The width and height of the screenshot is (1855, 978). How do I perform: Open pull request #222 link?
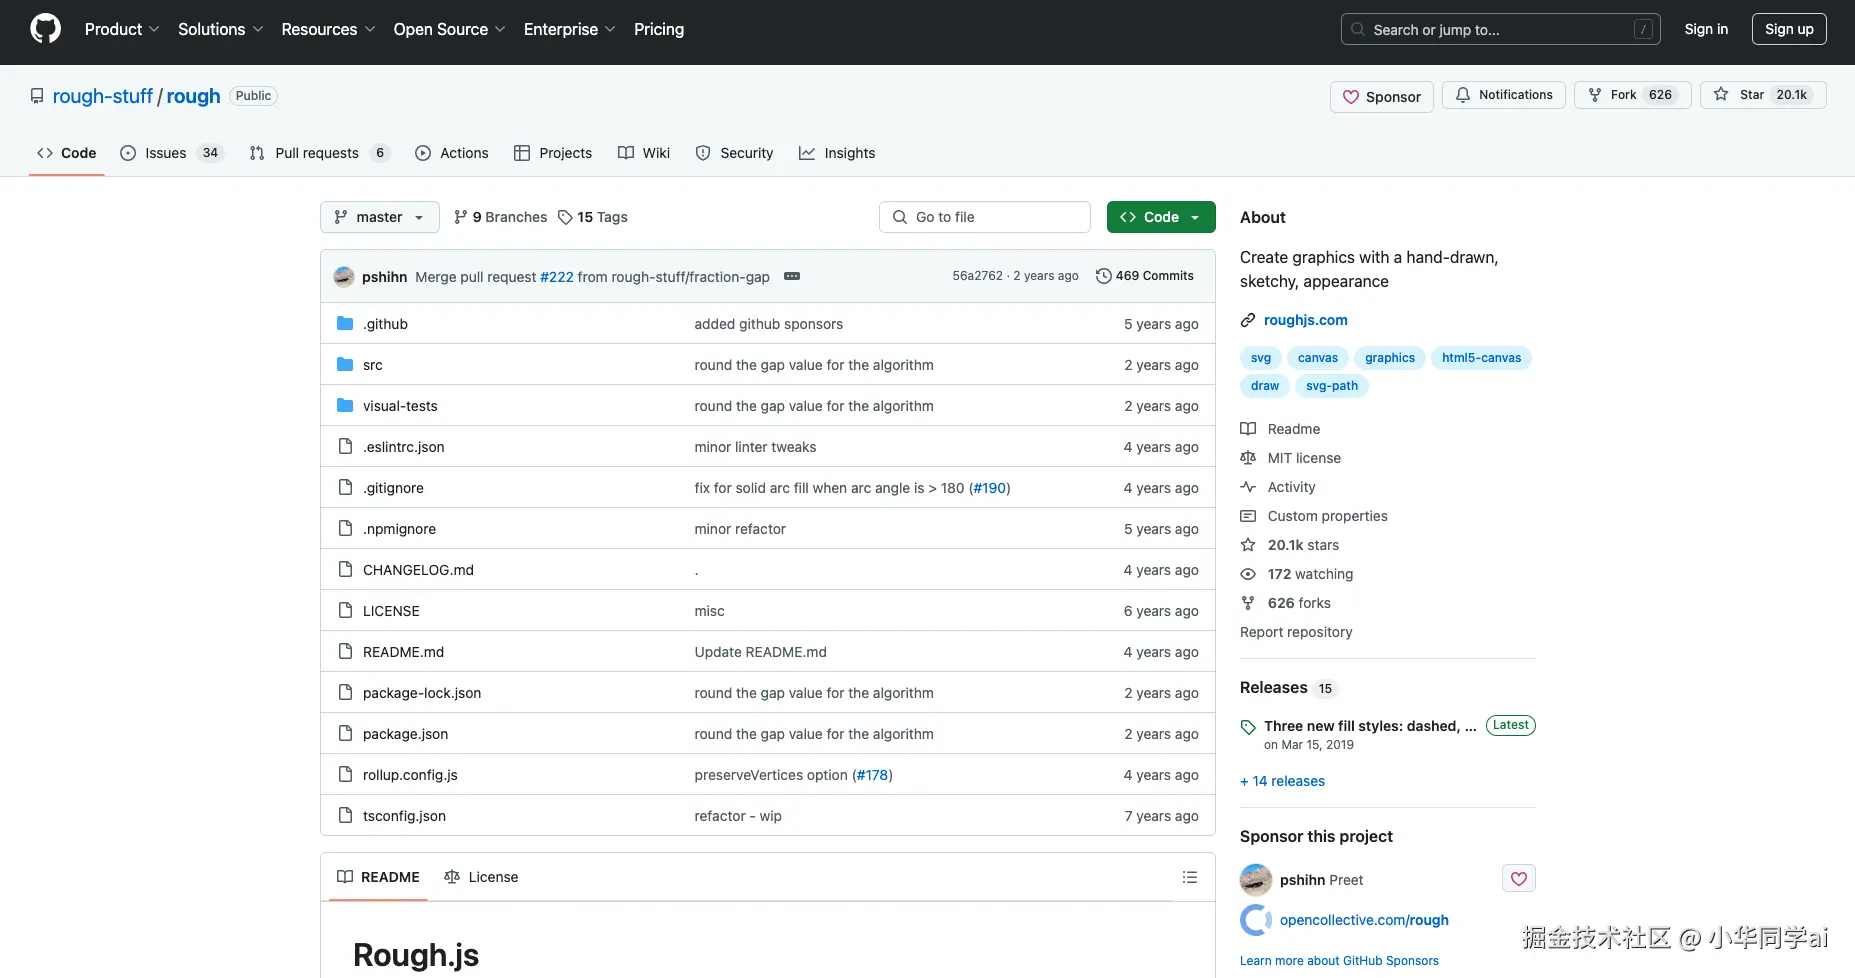coord(557,277)
